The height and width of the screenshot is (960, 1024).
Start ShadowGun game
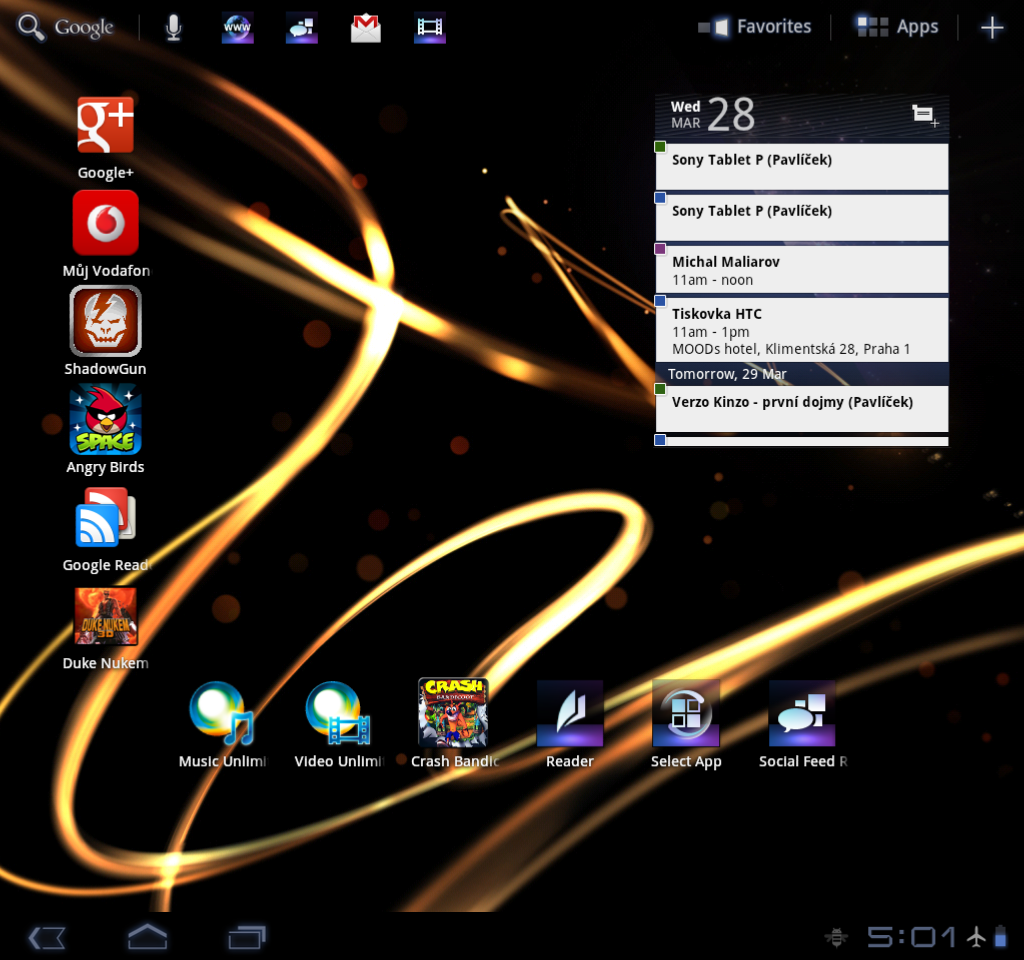click(x=105, y=321)
